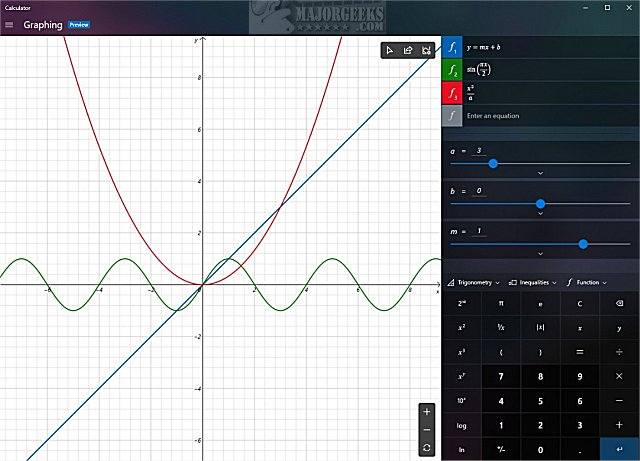This screenshot has height=461, width=640.
Task: Click the reciprocal 1/x key
Action: tap(501, 327)
